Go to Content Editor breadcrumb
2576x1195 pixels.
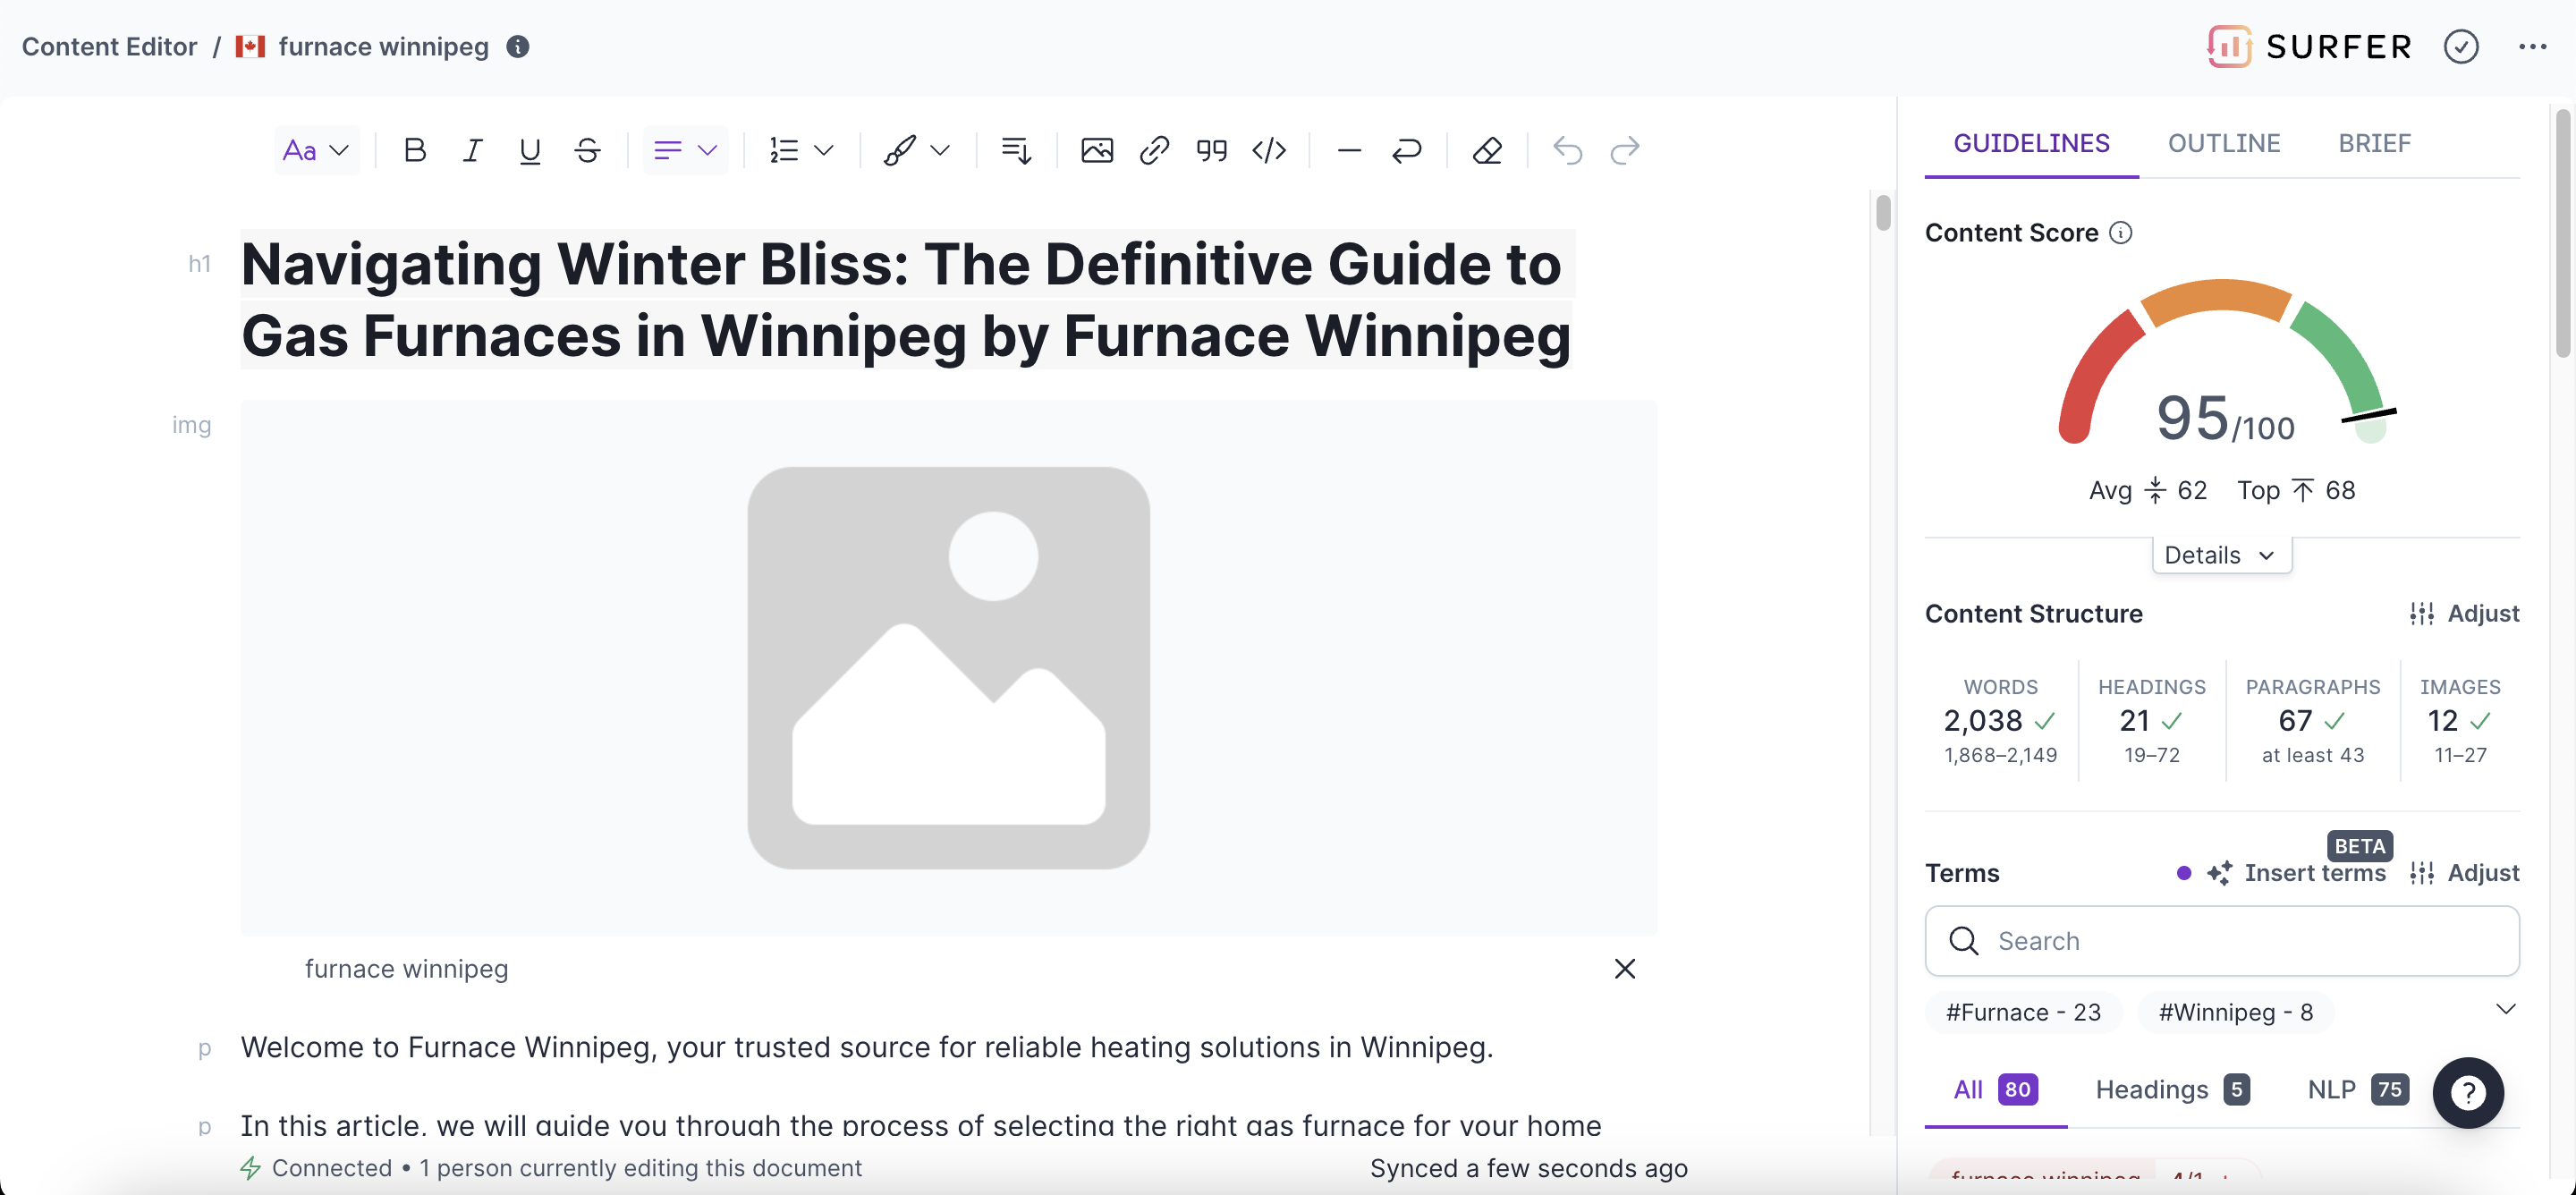[x=109, y=47]
